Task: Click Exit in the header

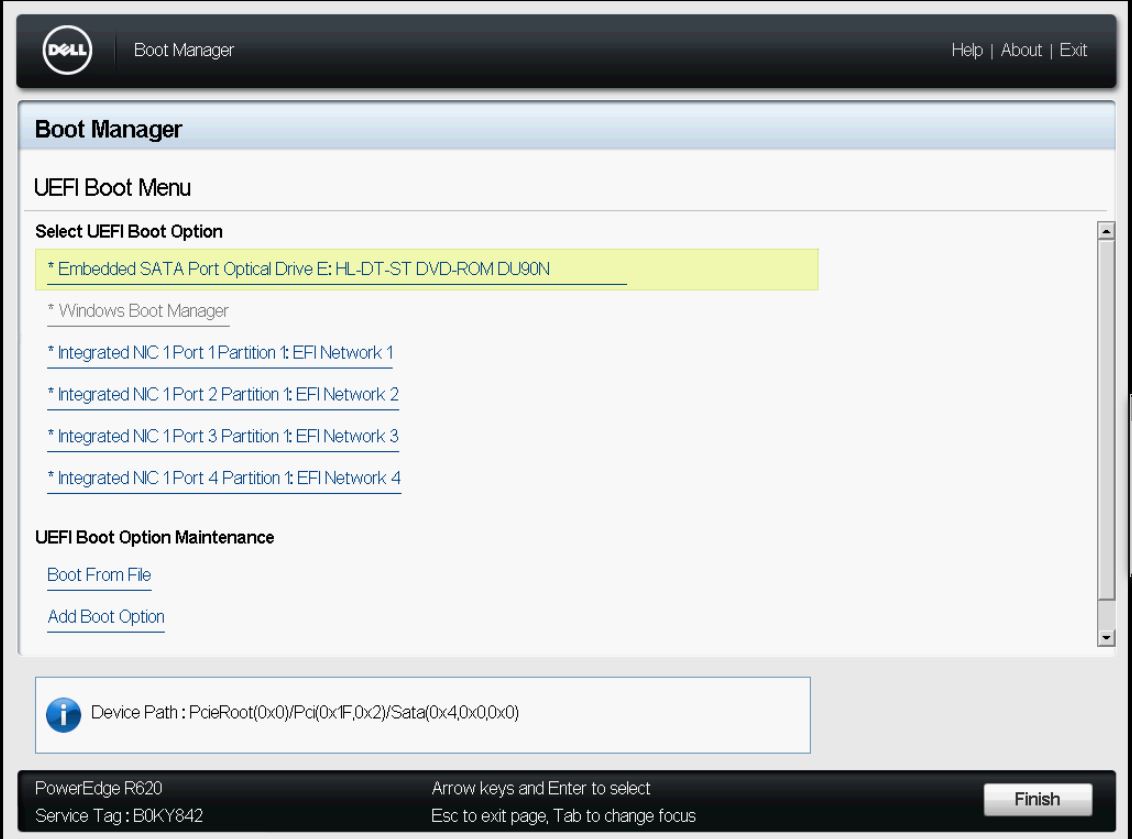Action: click(1073, 50)
